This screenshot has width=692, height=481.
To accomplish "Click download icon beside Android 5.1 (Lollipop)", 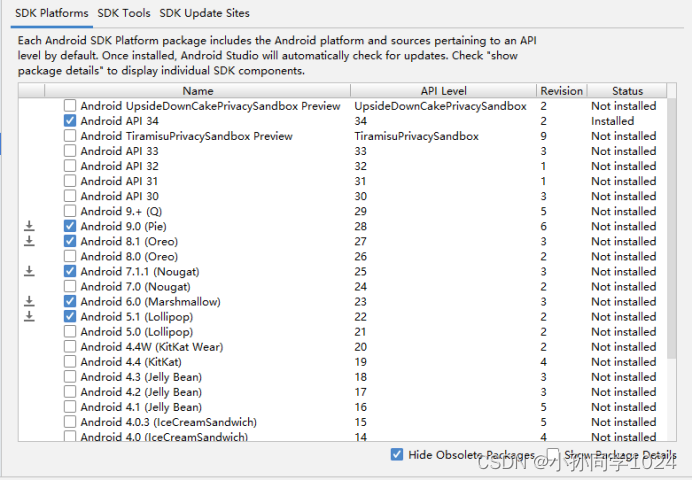I will tap(29, 316).
